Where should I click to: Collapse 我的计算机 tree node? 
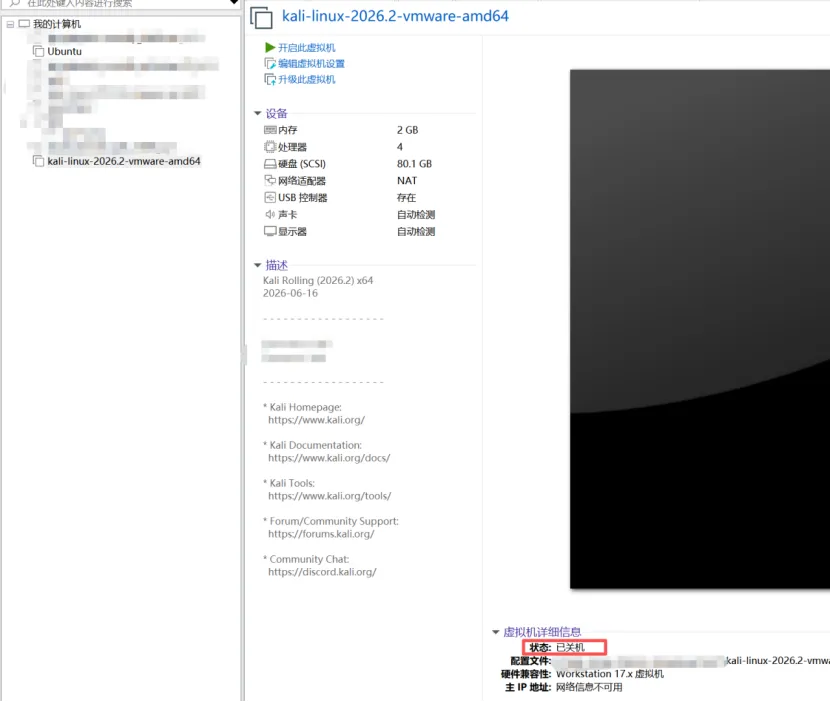tap(11, 24)
